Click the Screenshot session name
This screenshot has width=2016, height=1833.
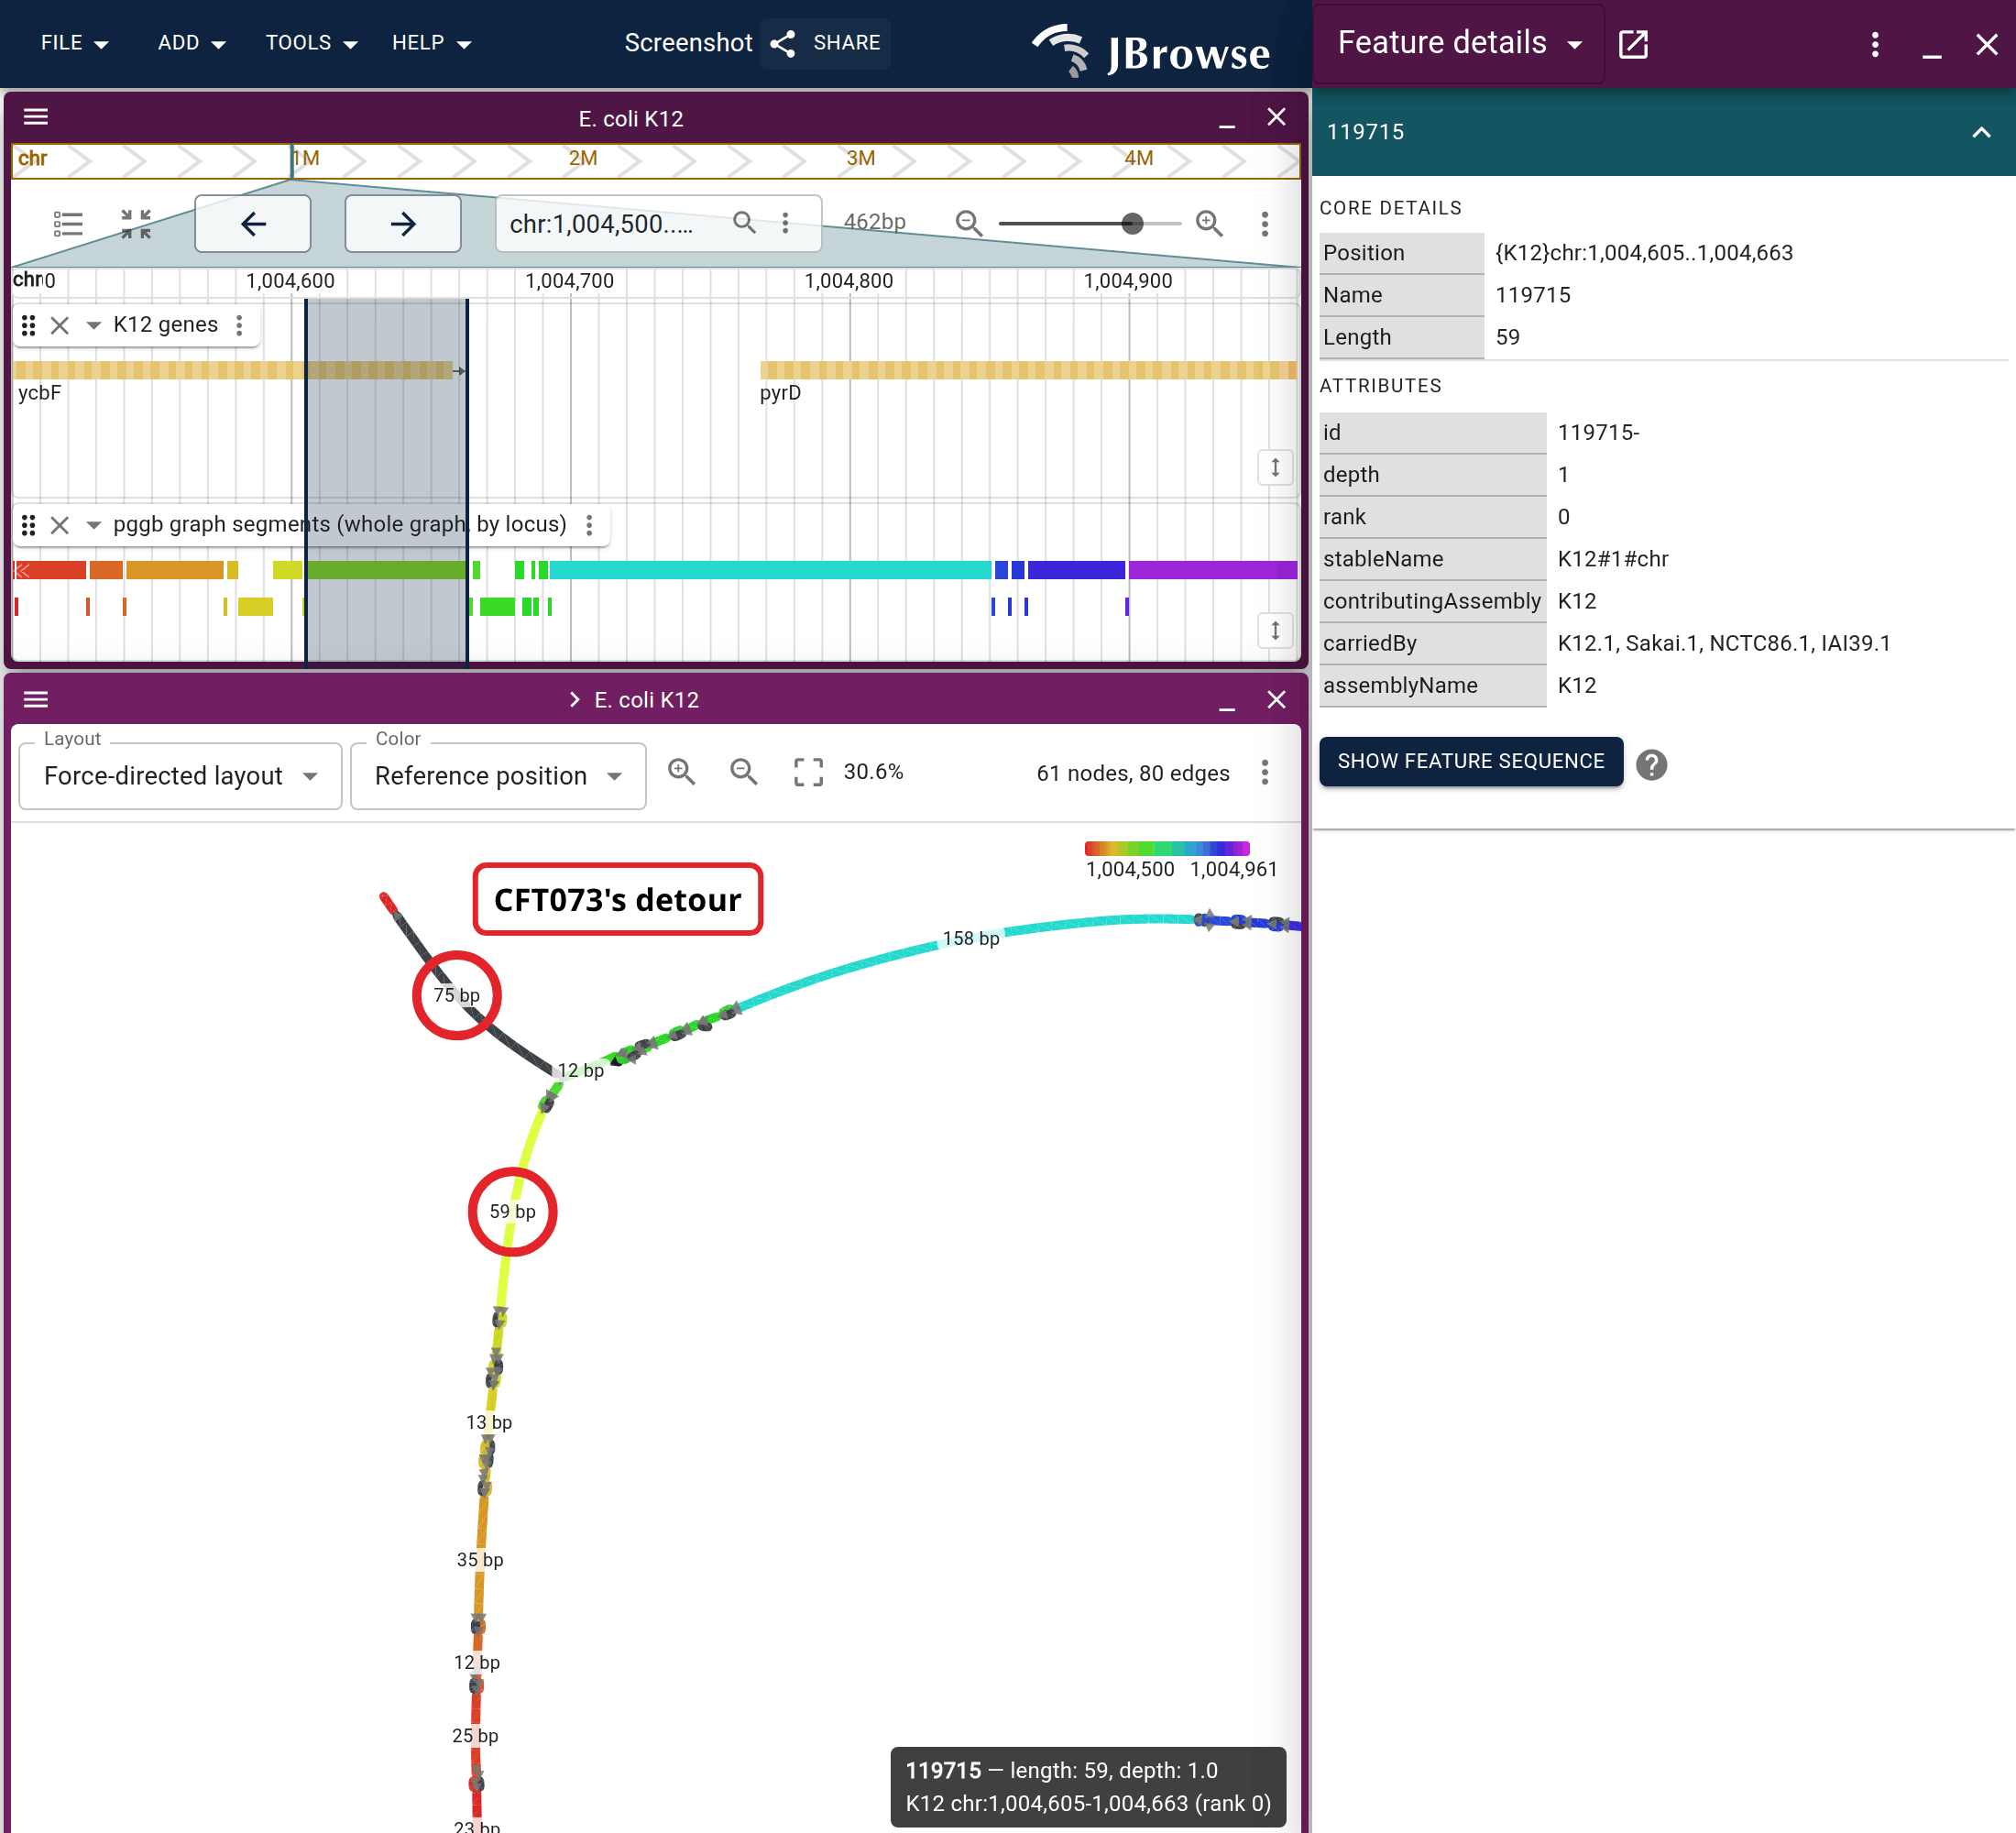coord(688,43)
